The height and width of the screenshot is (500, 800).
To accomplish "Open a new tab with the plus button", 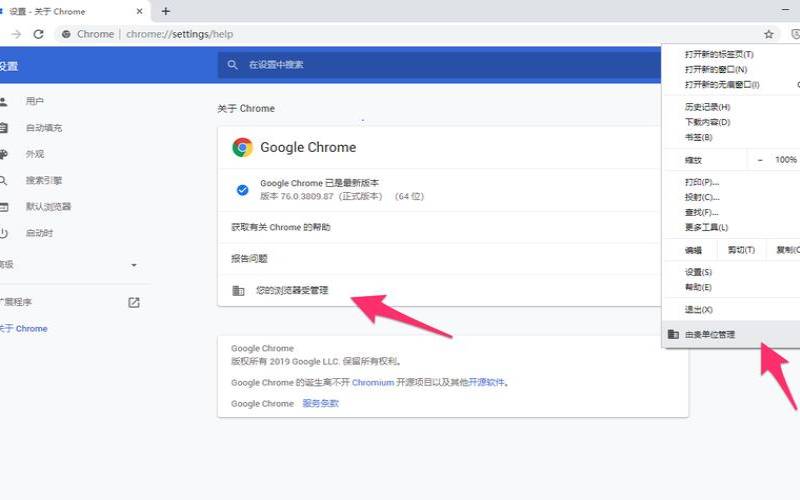I will tap(165, 11).
